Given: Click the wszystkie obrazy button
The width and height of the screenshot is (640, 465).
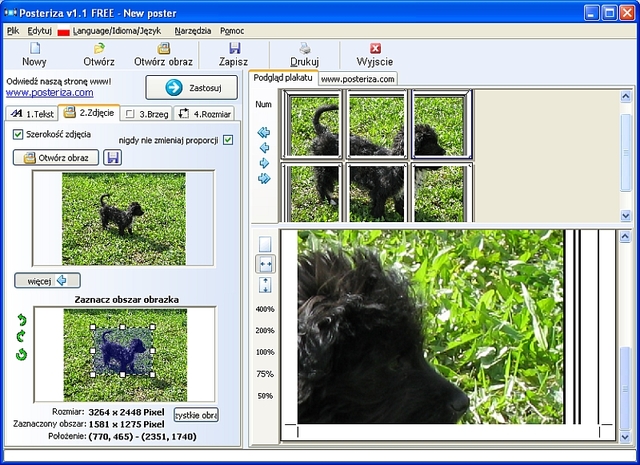Looking at the screenshot, I should click(196, 415).
